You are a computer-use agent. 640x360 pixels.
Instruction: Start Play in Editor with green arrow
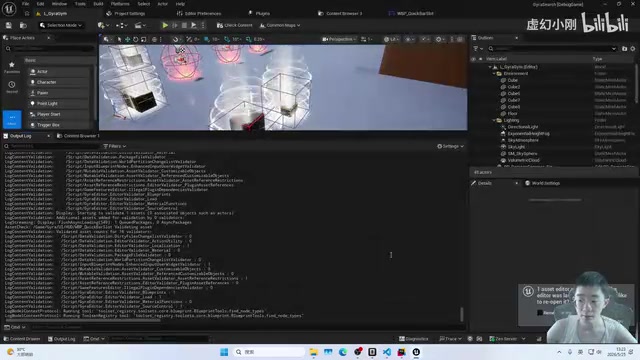tap(165, 25)
